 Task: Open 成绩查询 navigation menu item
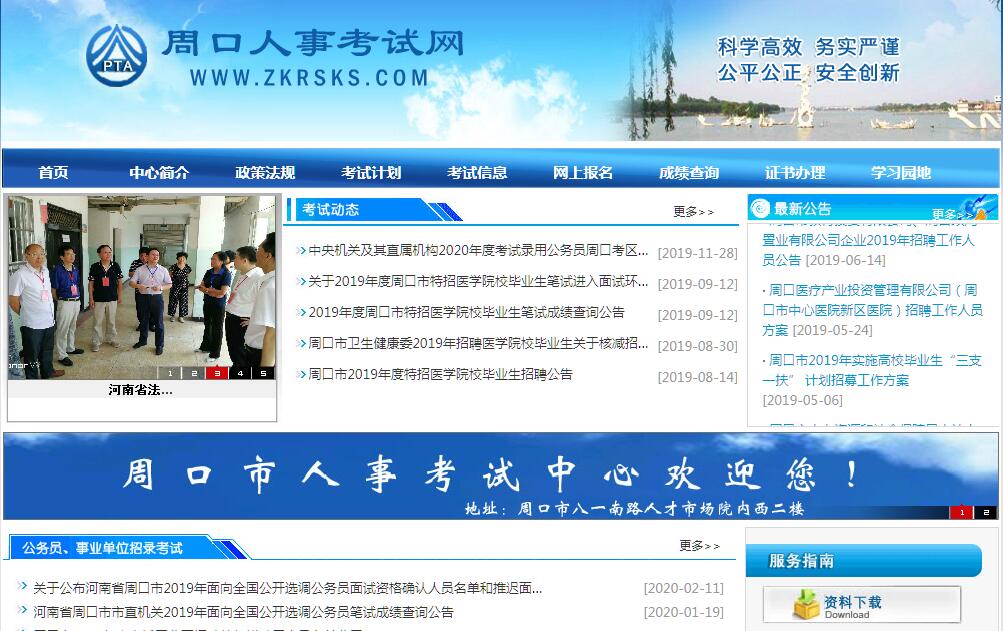[689, 172]
